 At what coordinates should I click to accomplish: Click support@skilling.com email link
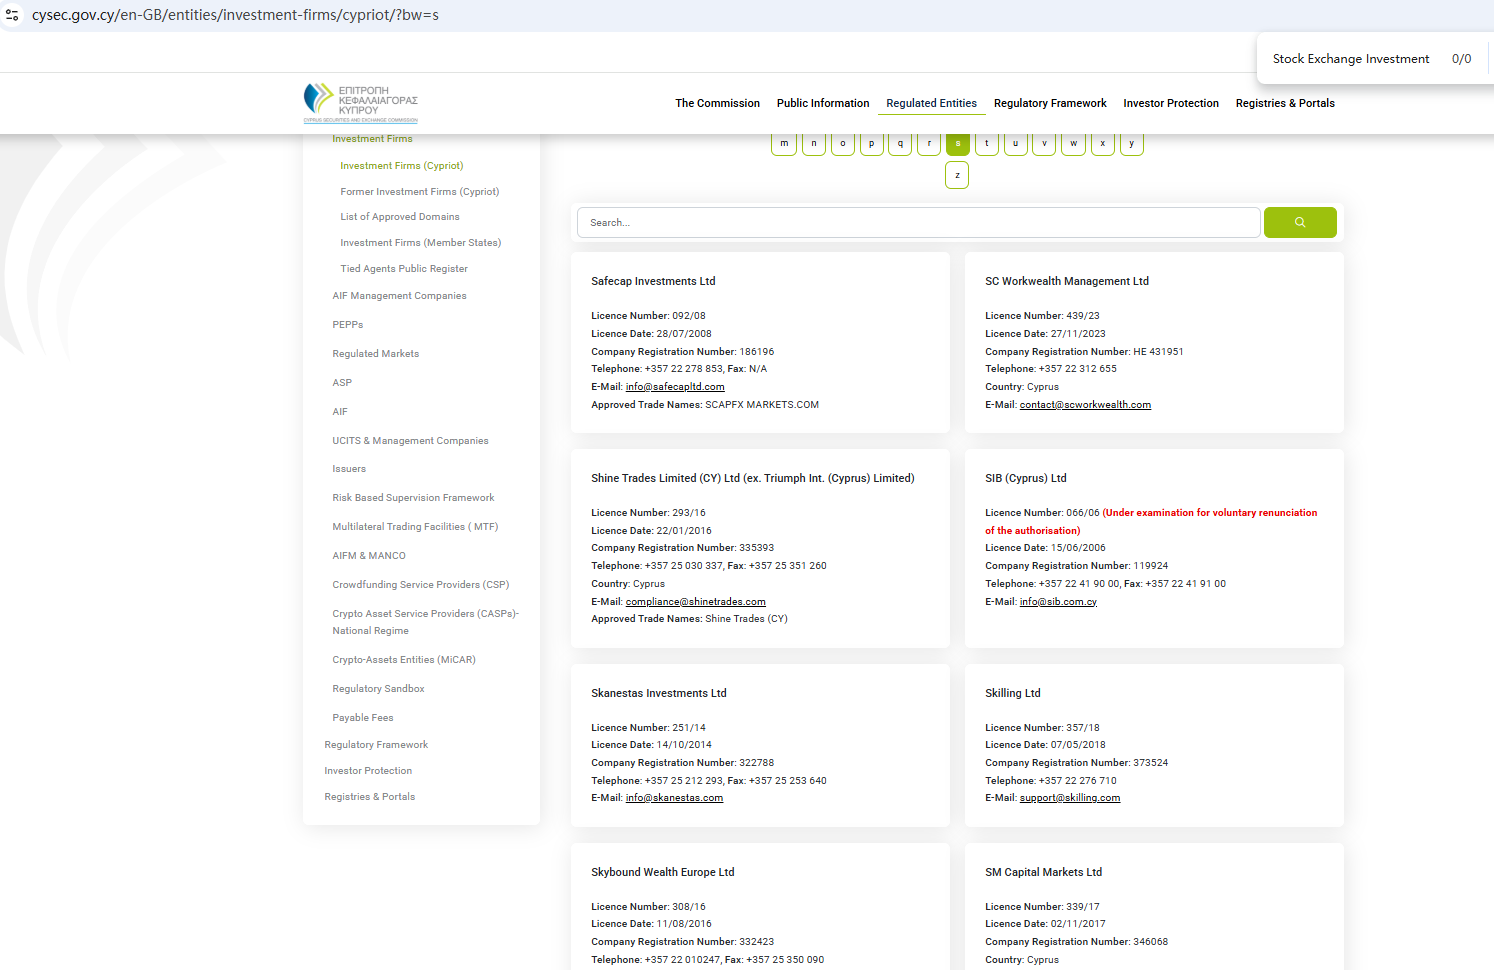coord(1069,798)
